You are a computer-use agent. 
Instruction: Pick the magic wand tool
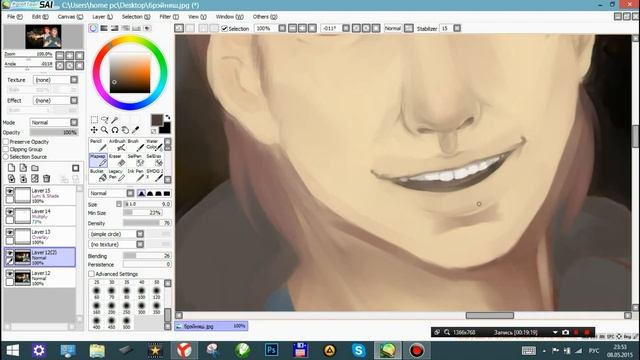tap(115, 120)
